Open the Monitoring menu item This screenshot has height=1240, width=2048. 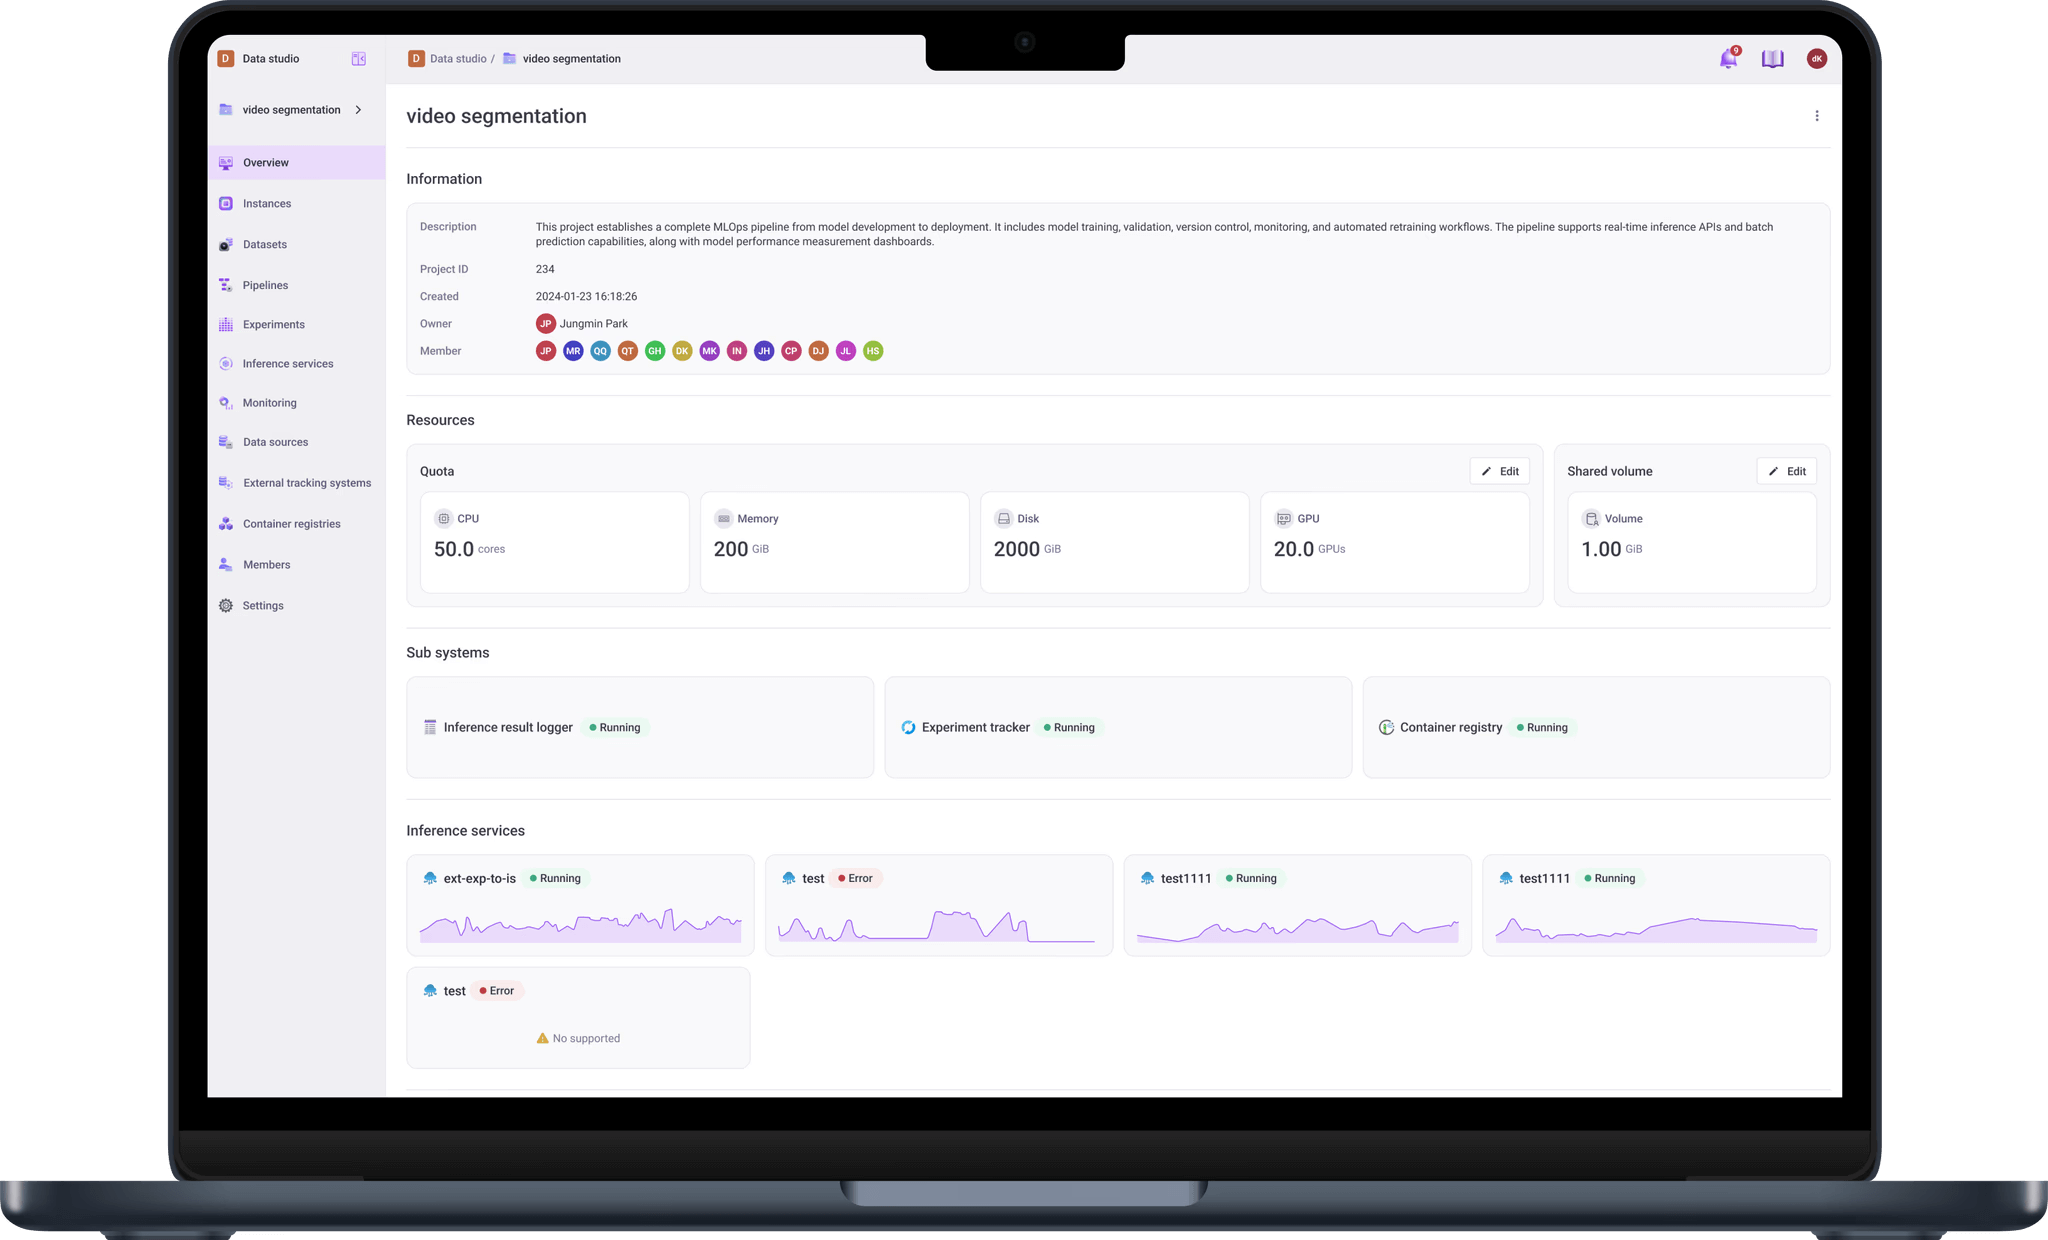[269, 403]
